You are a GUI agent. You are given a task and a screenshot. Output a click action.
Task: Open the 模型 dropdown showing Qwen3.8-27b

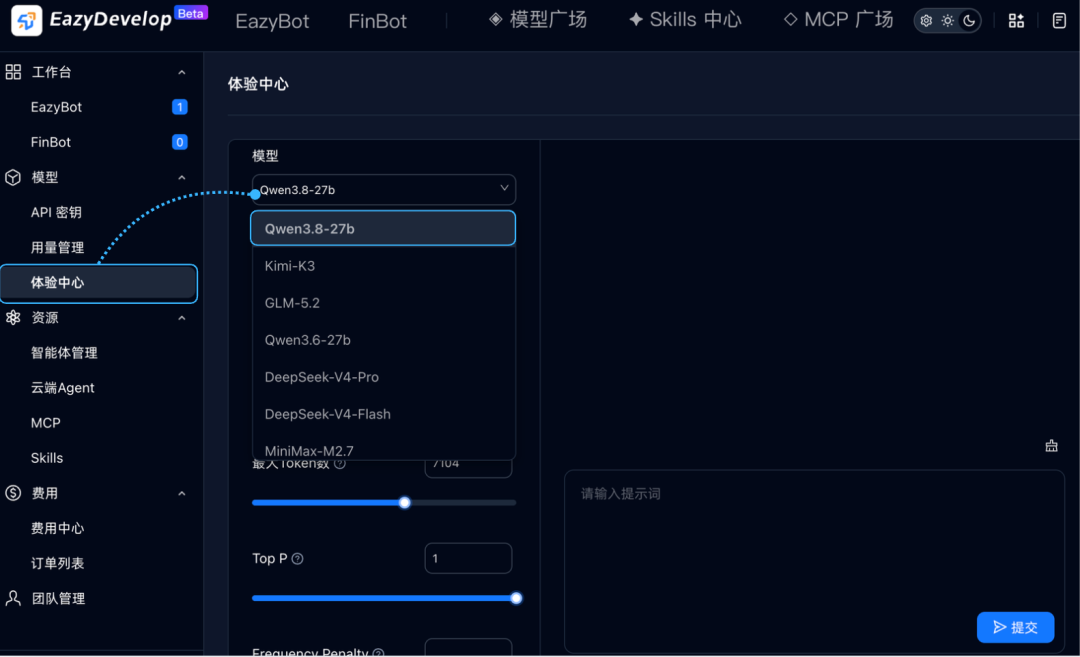click(x=384, y=189)
